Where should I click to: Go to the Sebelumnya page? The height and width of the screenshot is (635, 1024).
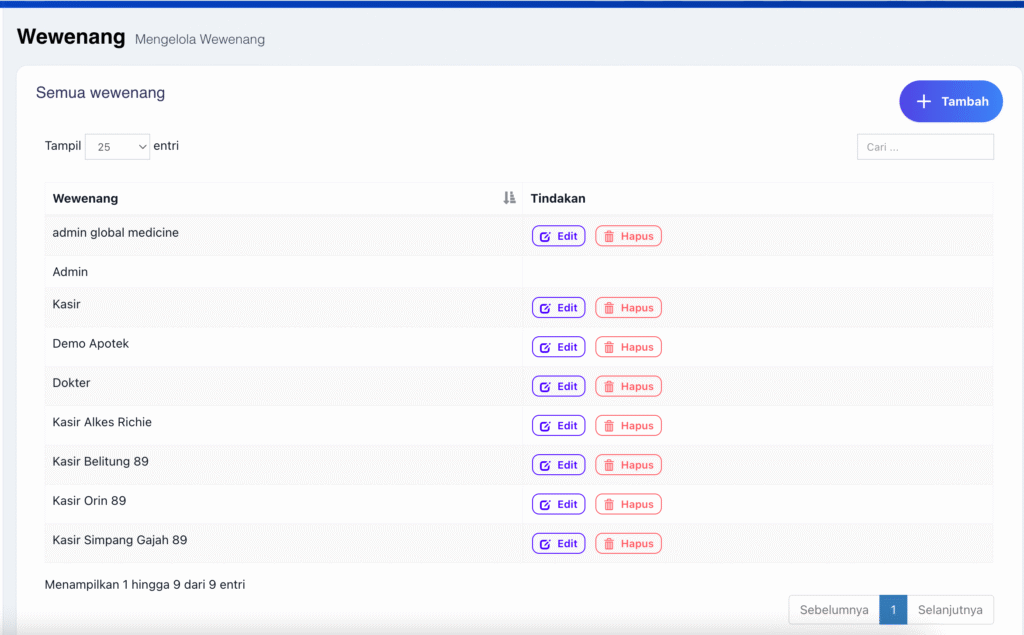pyautogui.click(x=833, y=610)
